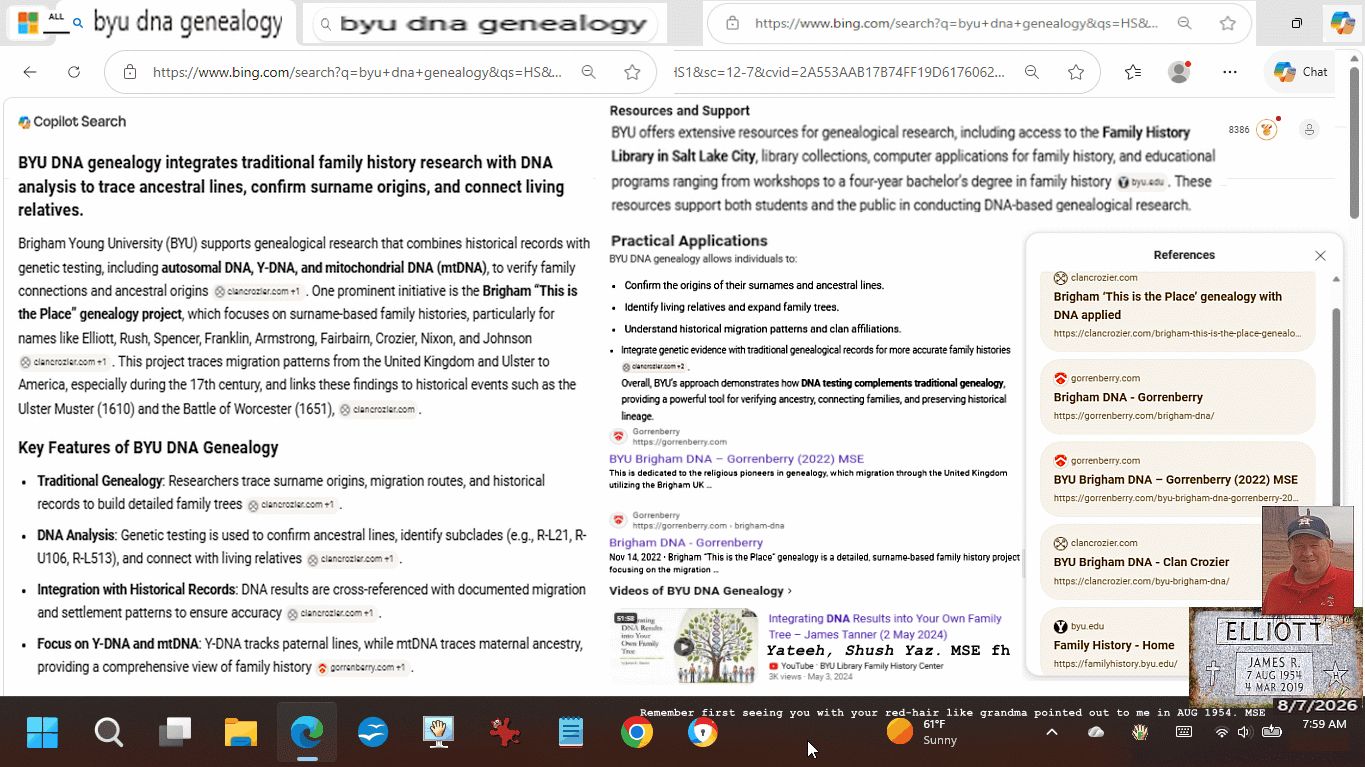The height and width of the screenshot is (767, 1365).
Task: Open the Bing account icon beside Rewards
Action: click(x=1309, y=129)
